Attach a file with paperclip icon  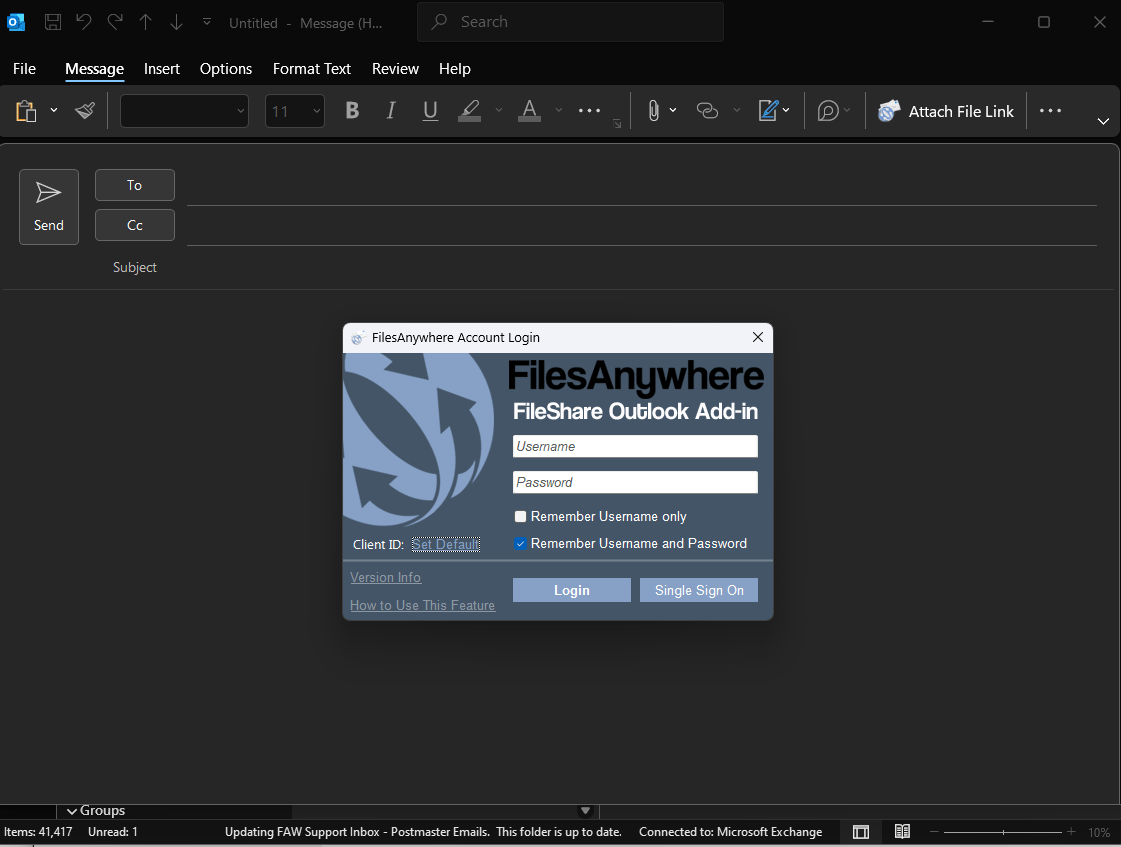653,111
